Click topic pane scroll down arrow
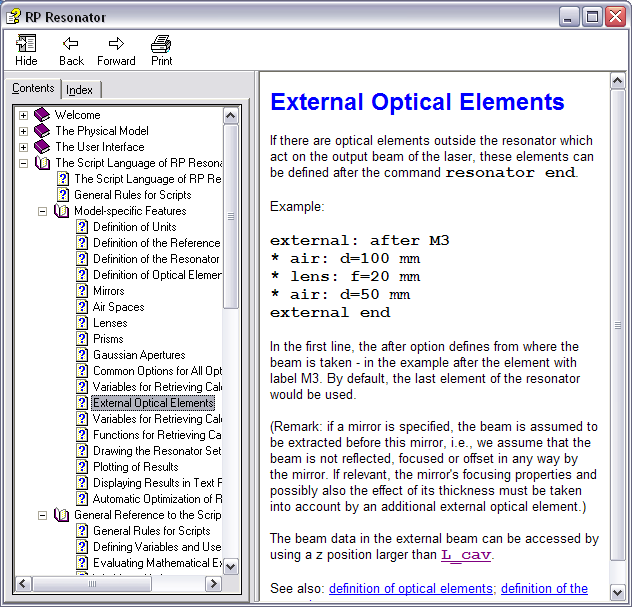Screen dimensions: 632x607 pyautogui.click(x=617, y=592)
